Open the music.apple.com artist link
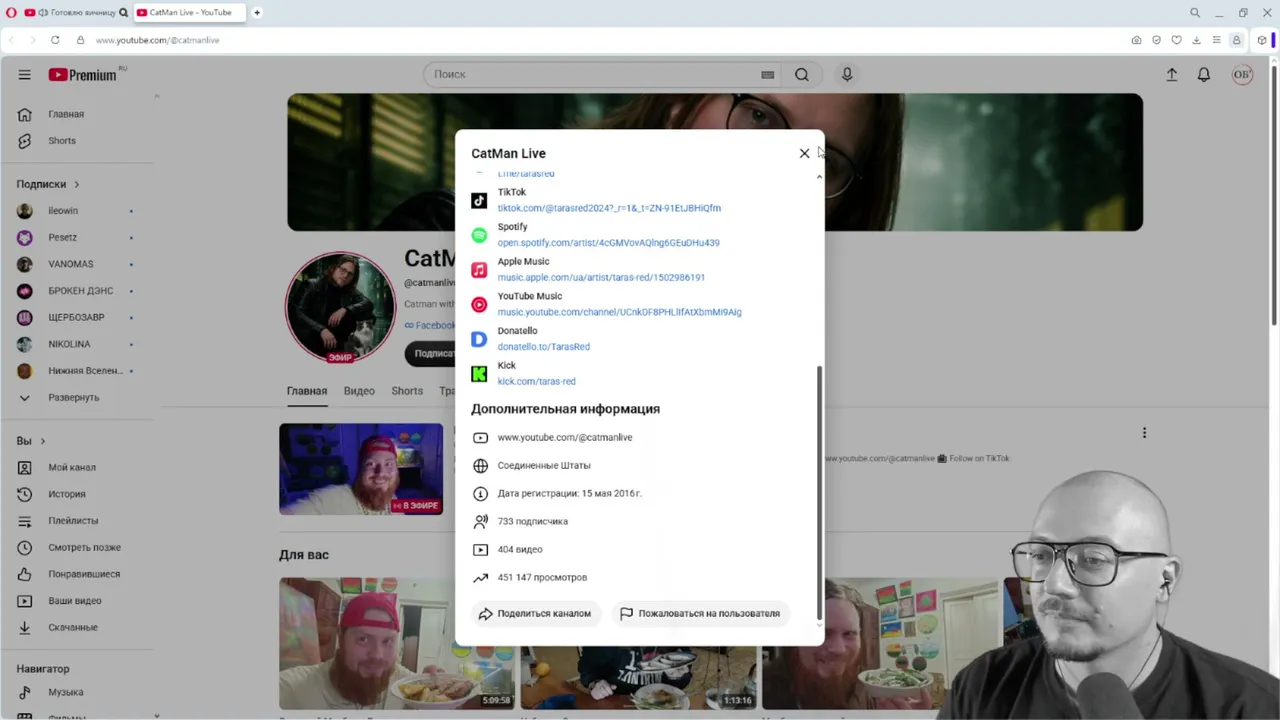The image size is (1280, 720). (601, 278)
